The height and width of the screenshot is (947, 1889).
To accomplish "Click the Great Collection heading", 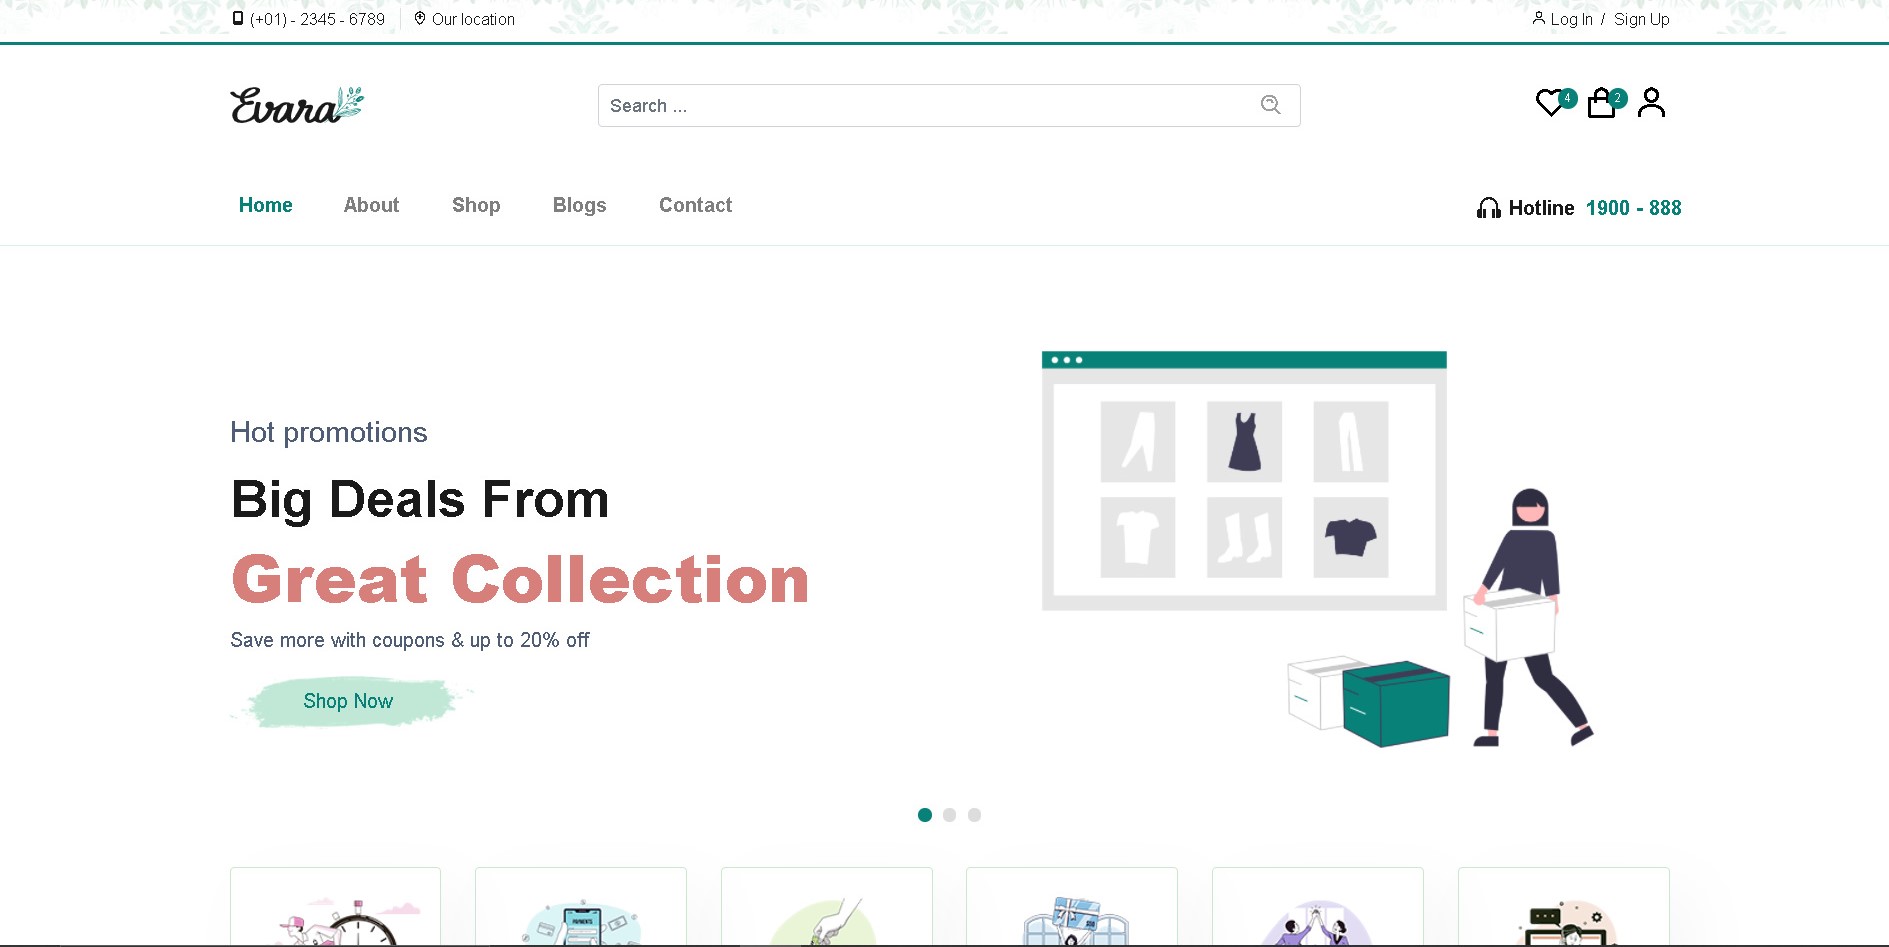I will click(x=520, y=580).
